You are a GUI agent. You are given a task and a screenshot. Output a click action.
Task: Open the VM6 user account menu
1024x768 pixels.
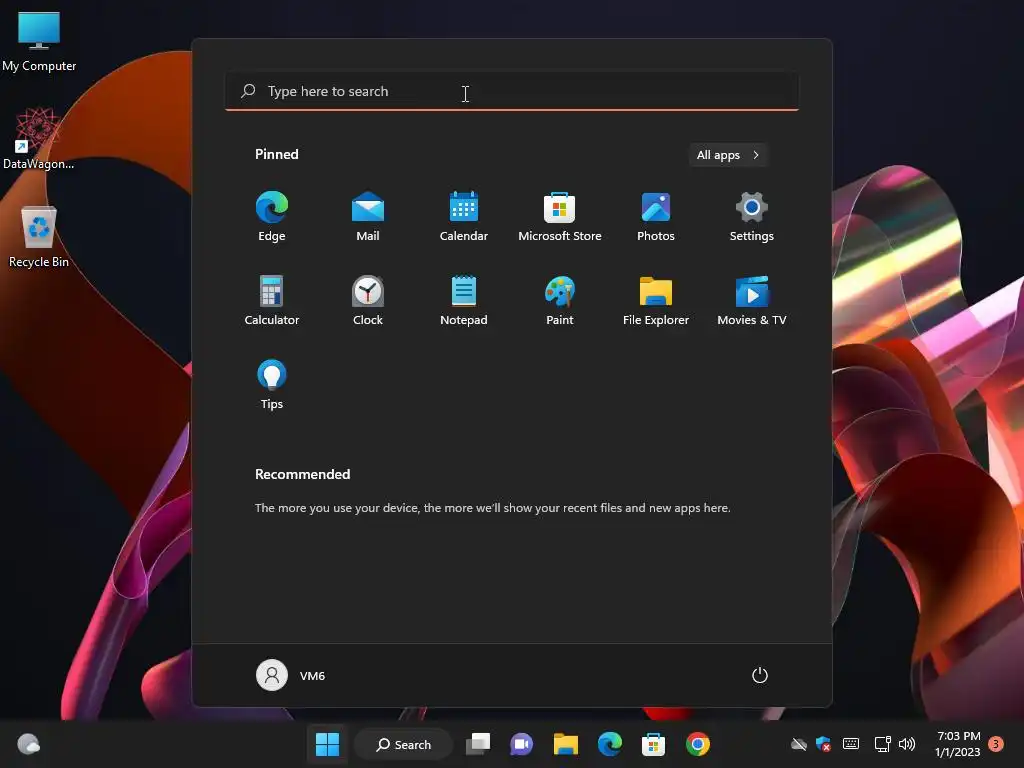coord(291,675)
